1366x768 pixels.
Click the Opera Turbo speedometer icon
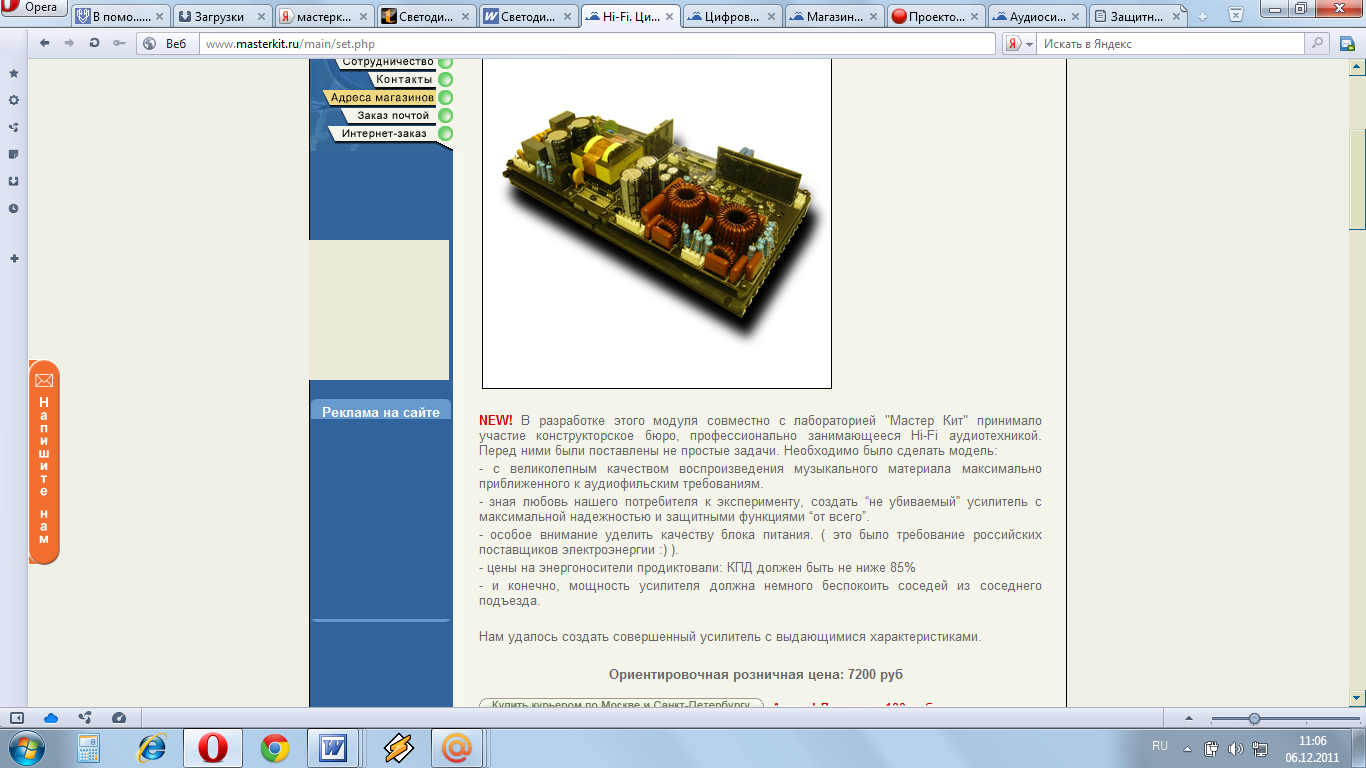point(119,718)
